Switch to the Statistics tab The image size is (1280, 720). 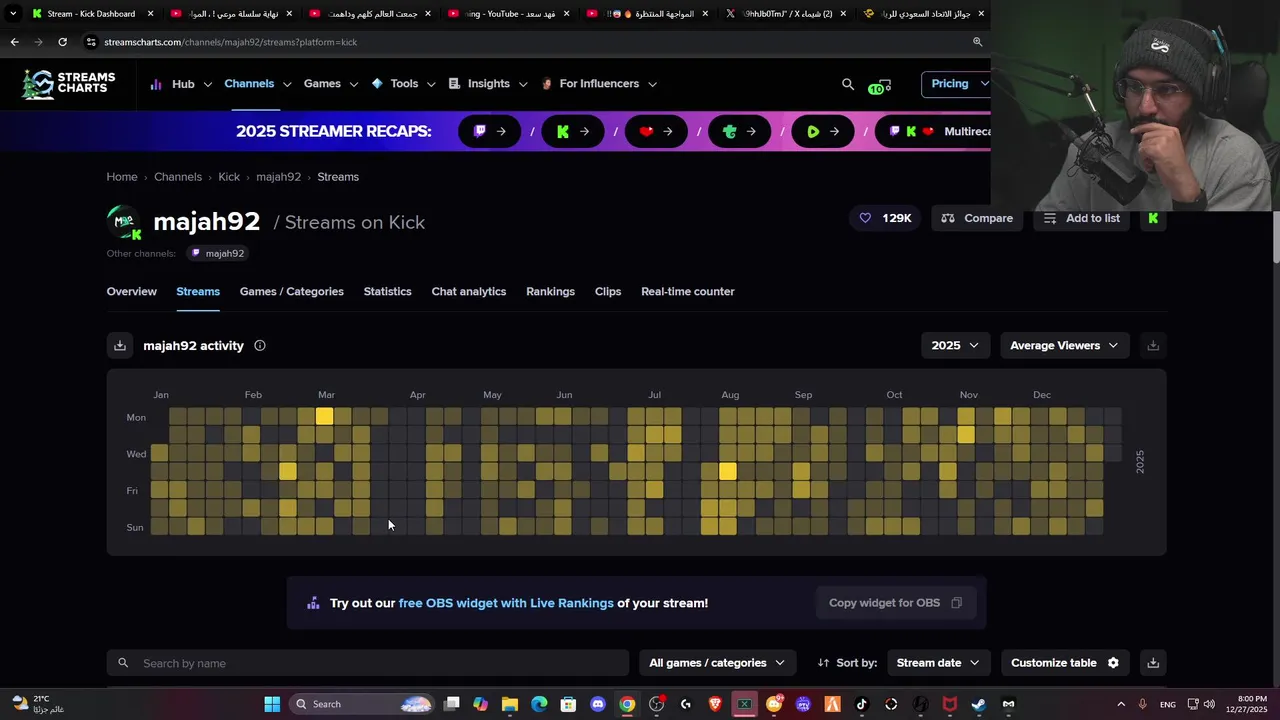(x=388, y=292)
